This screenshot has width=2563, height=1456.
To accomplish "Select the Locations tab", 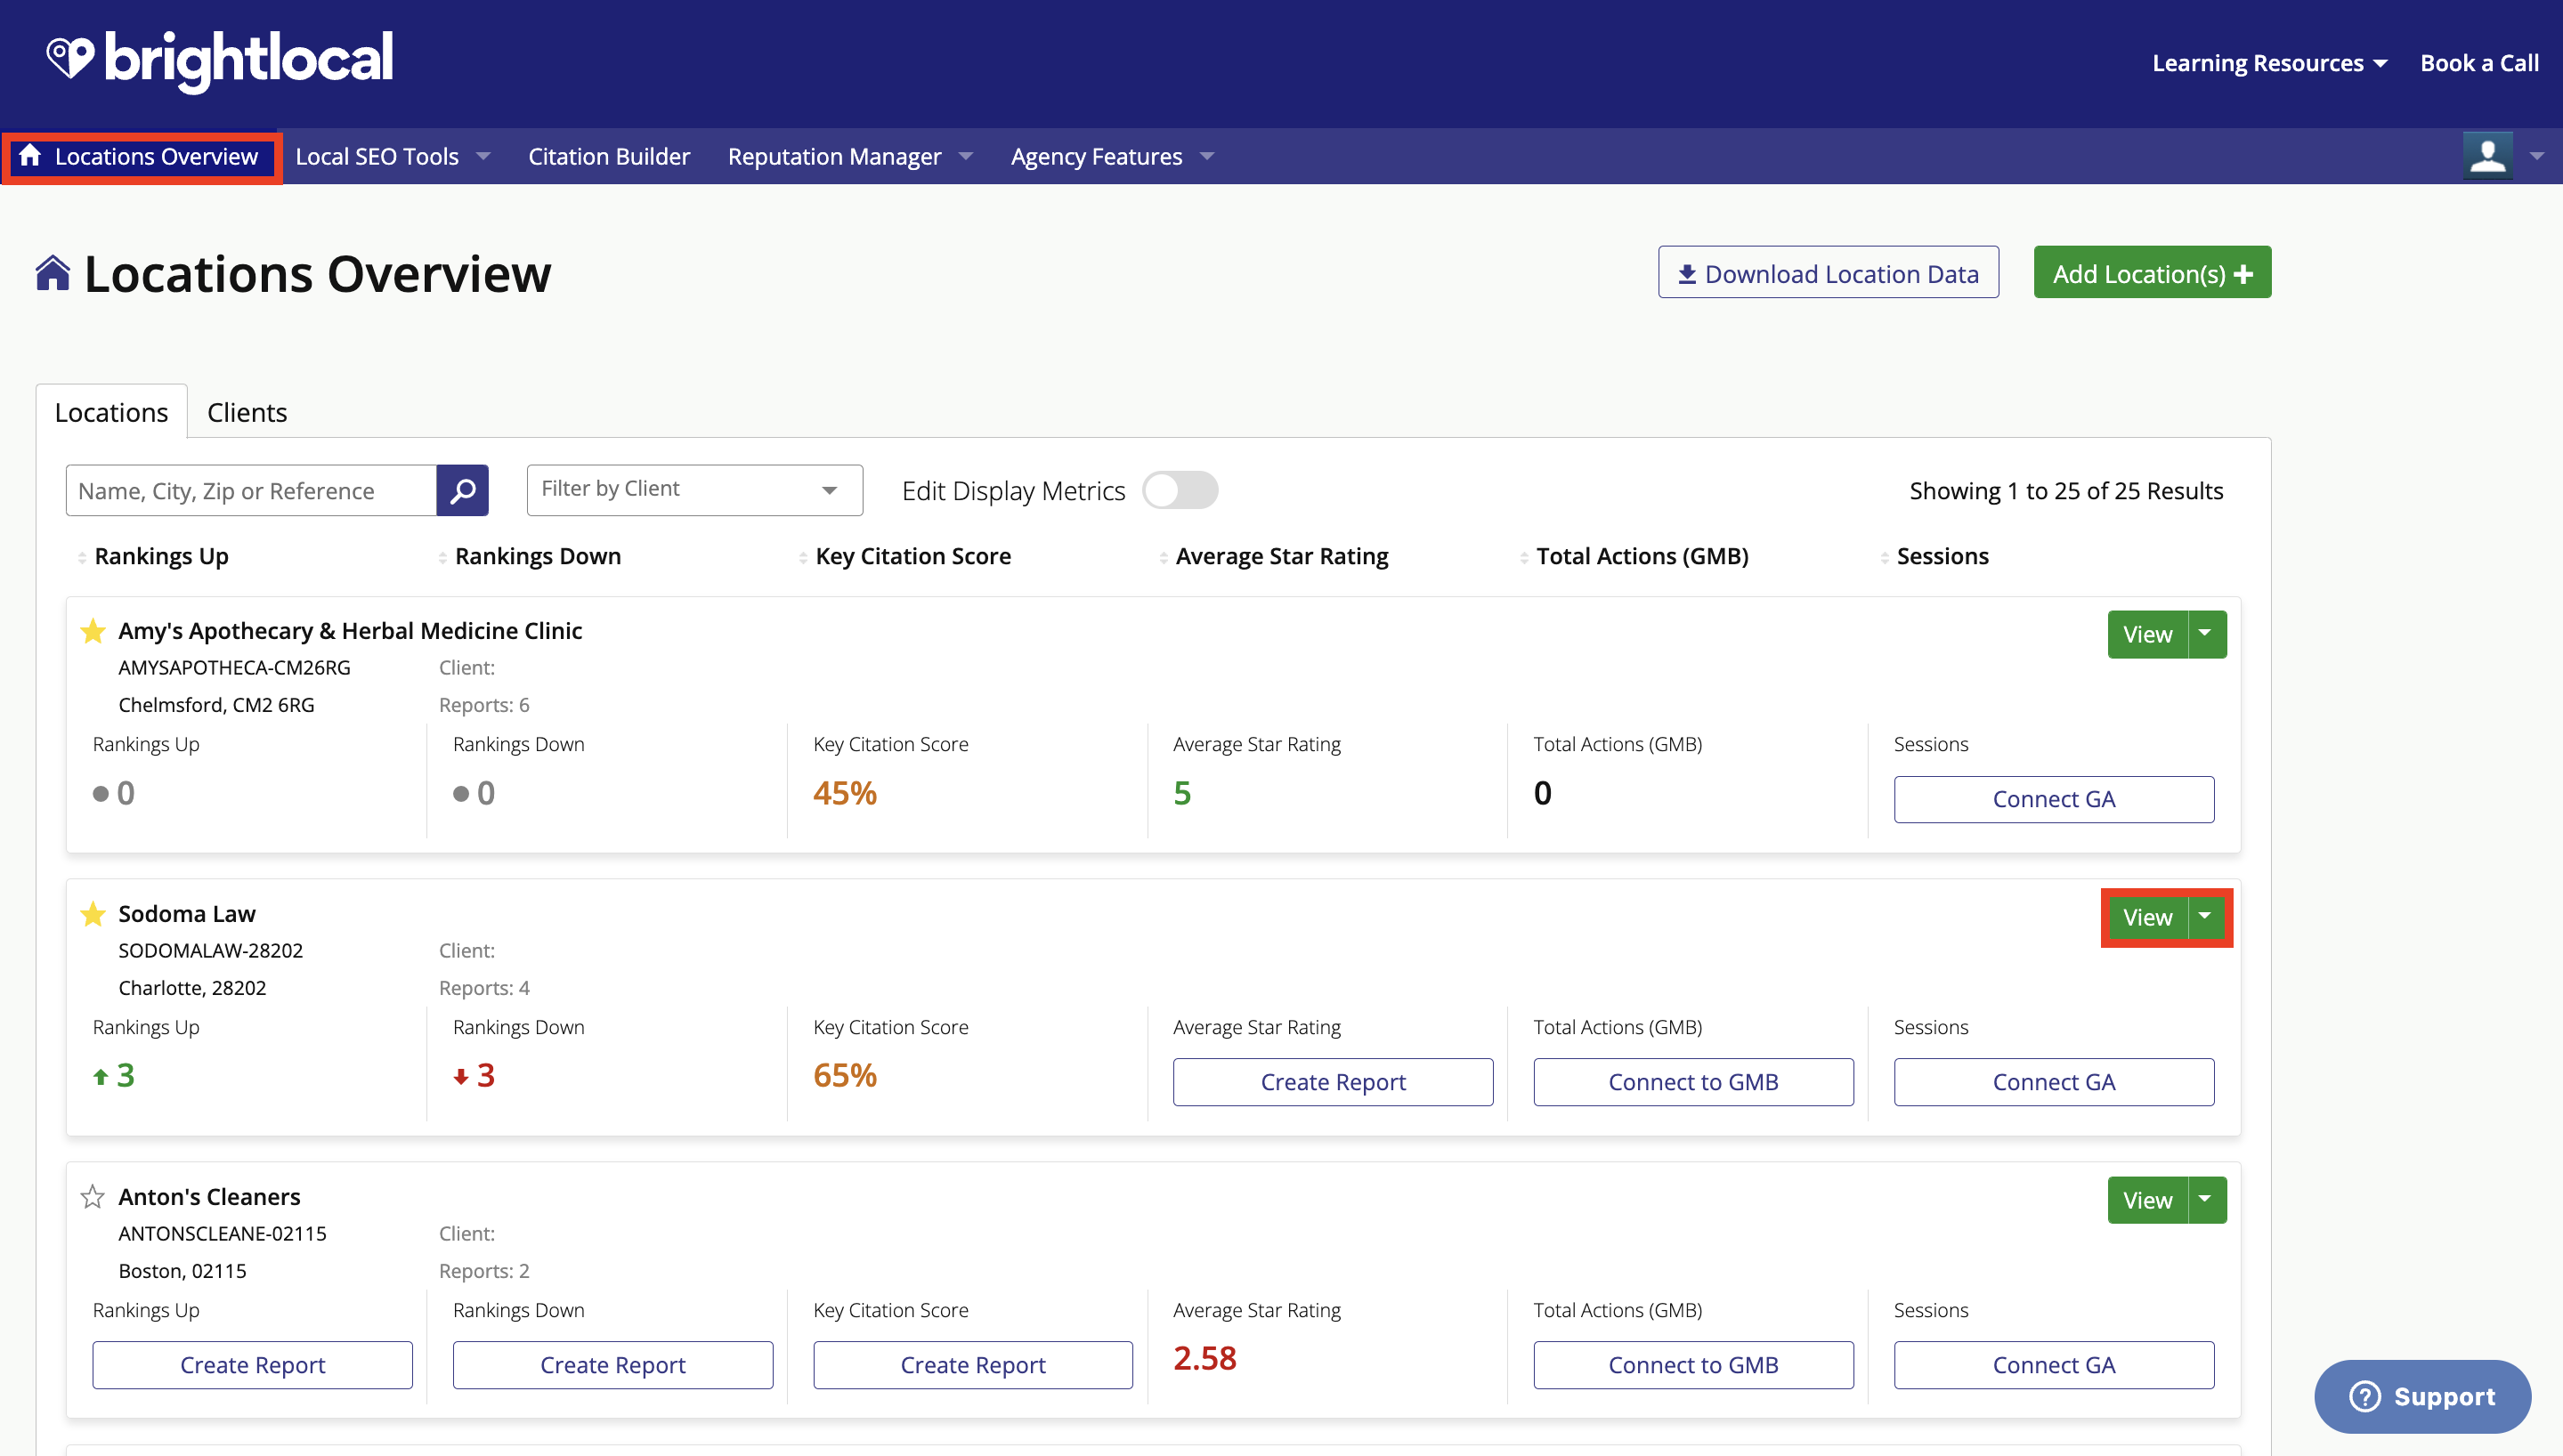I will click(111, 412).
